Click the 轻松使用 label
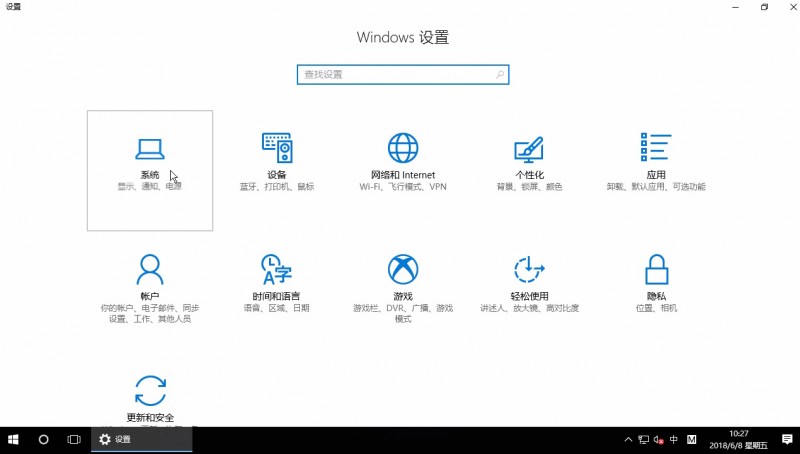This screenshot has width=800, height=454. click(529, 296)
